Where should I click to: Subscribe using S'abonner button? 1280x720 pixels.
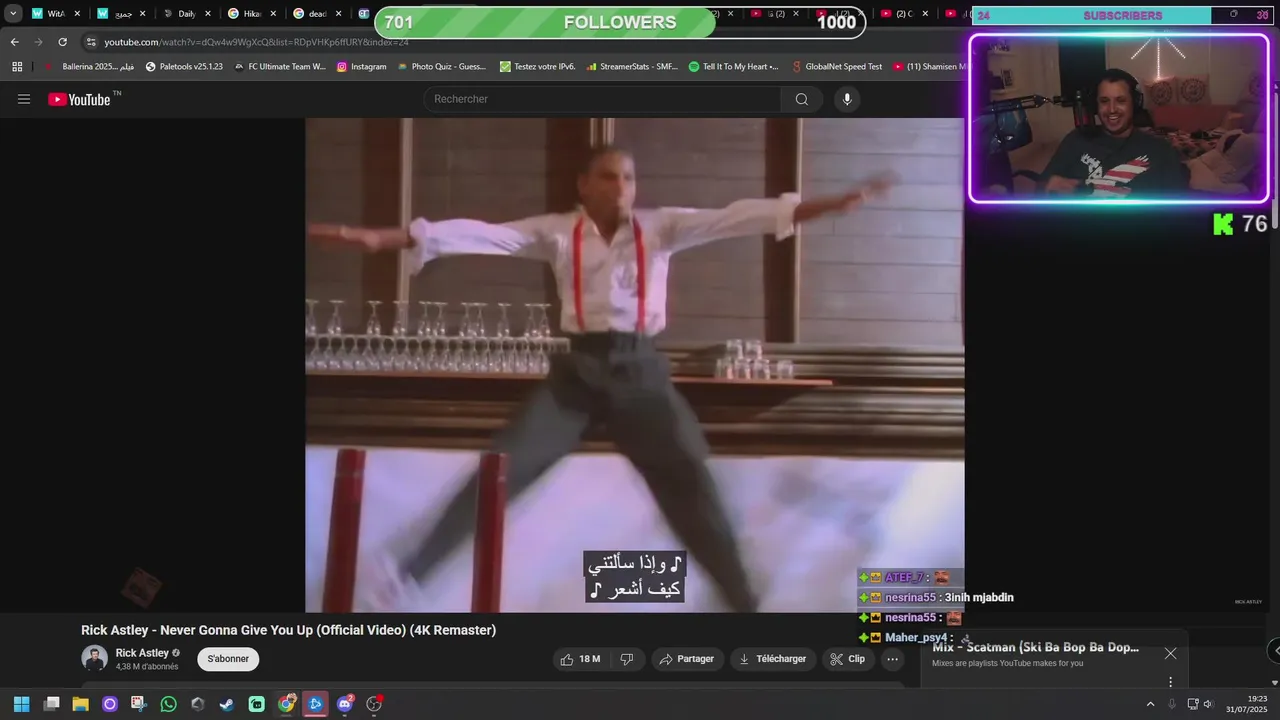pyautogui.click(x=228, y=659)
